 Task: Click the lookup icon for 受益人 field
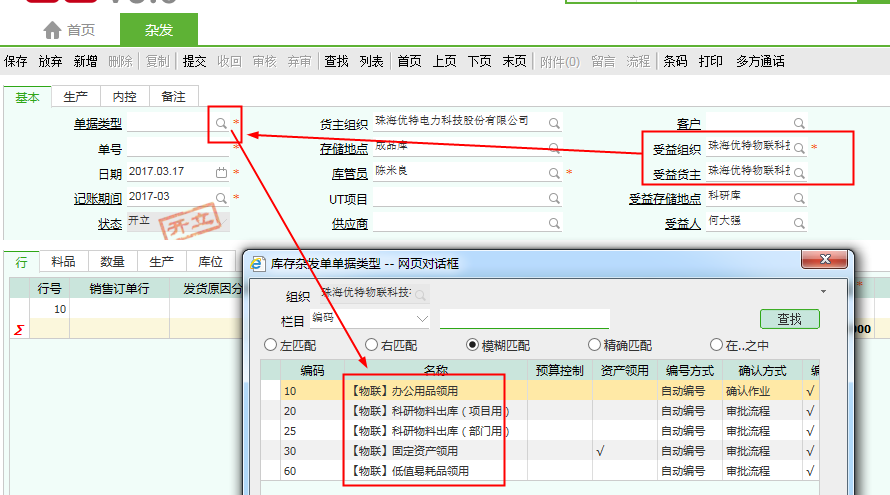799,222
